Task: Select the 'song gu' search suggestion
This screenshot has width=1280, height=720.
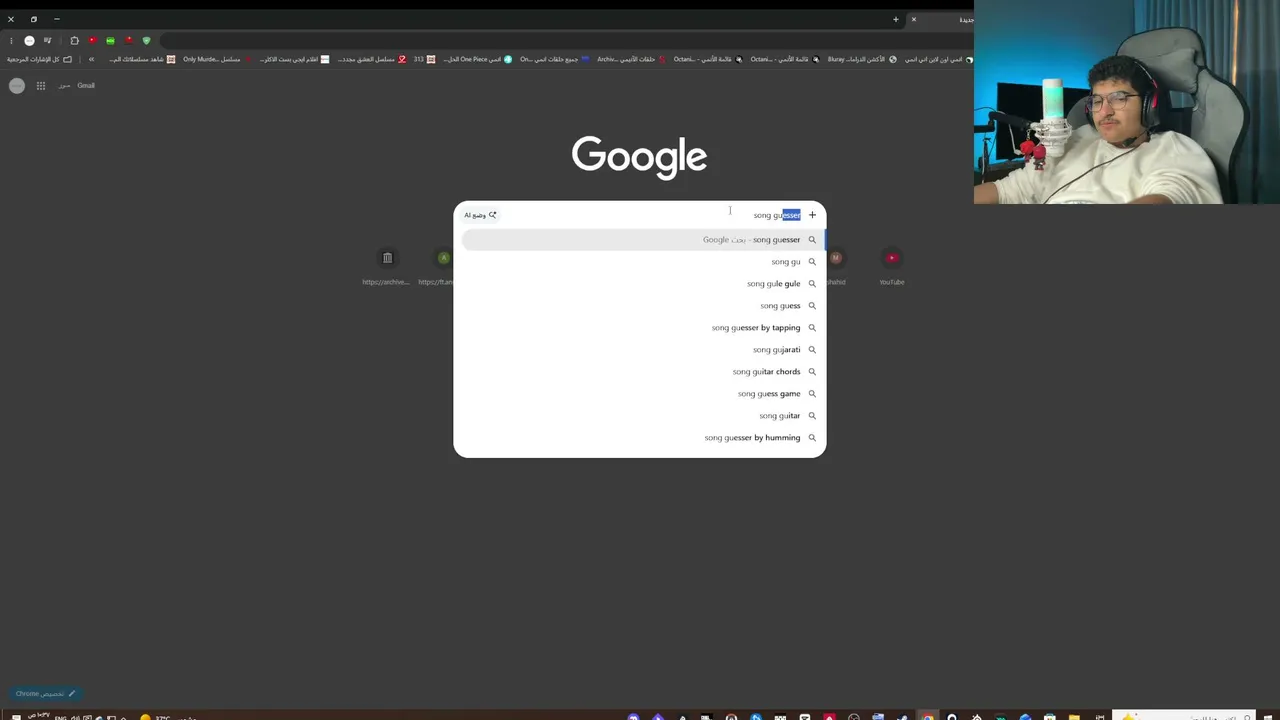Action: (640, 262)
